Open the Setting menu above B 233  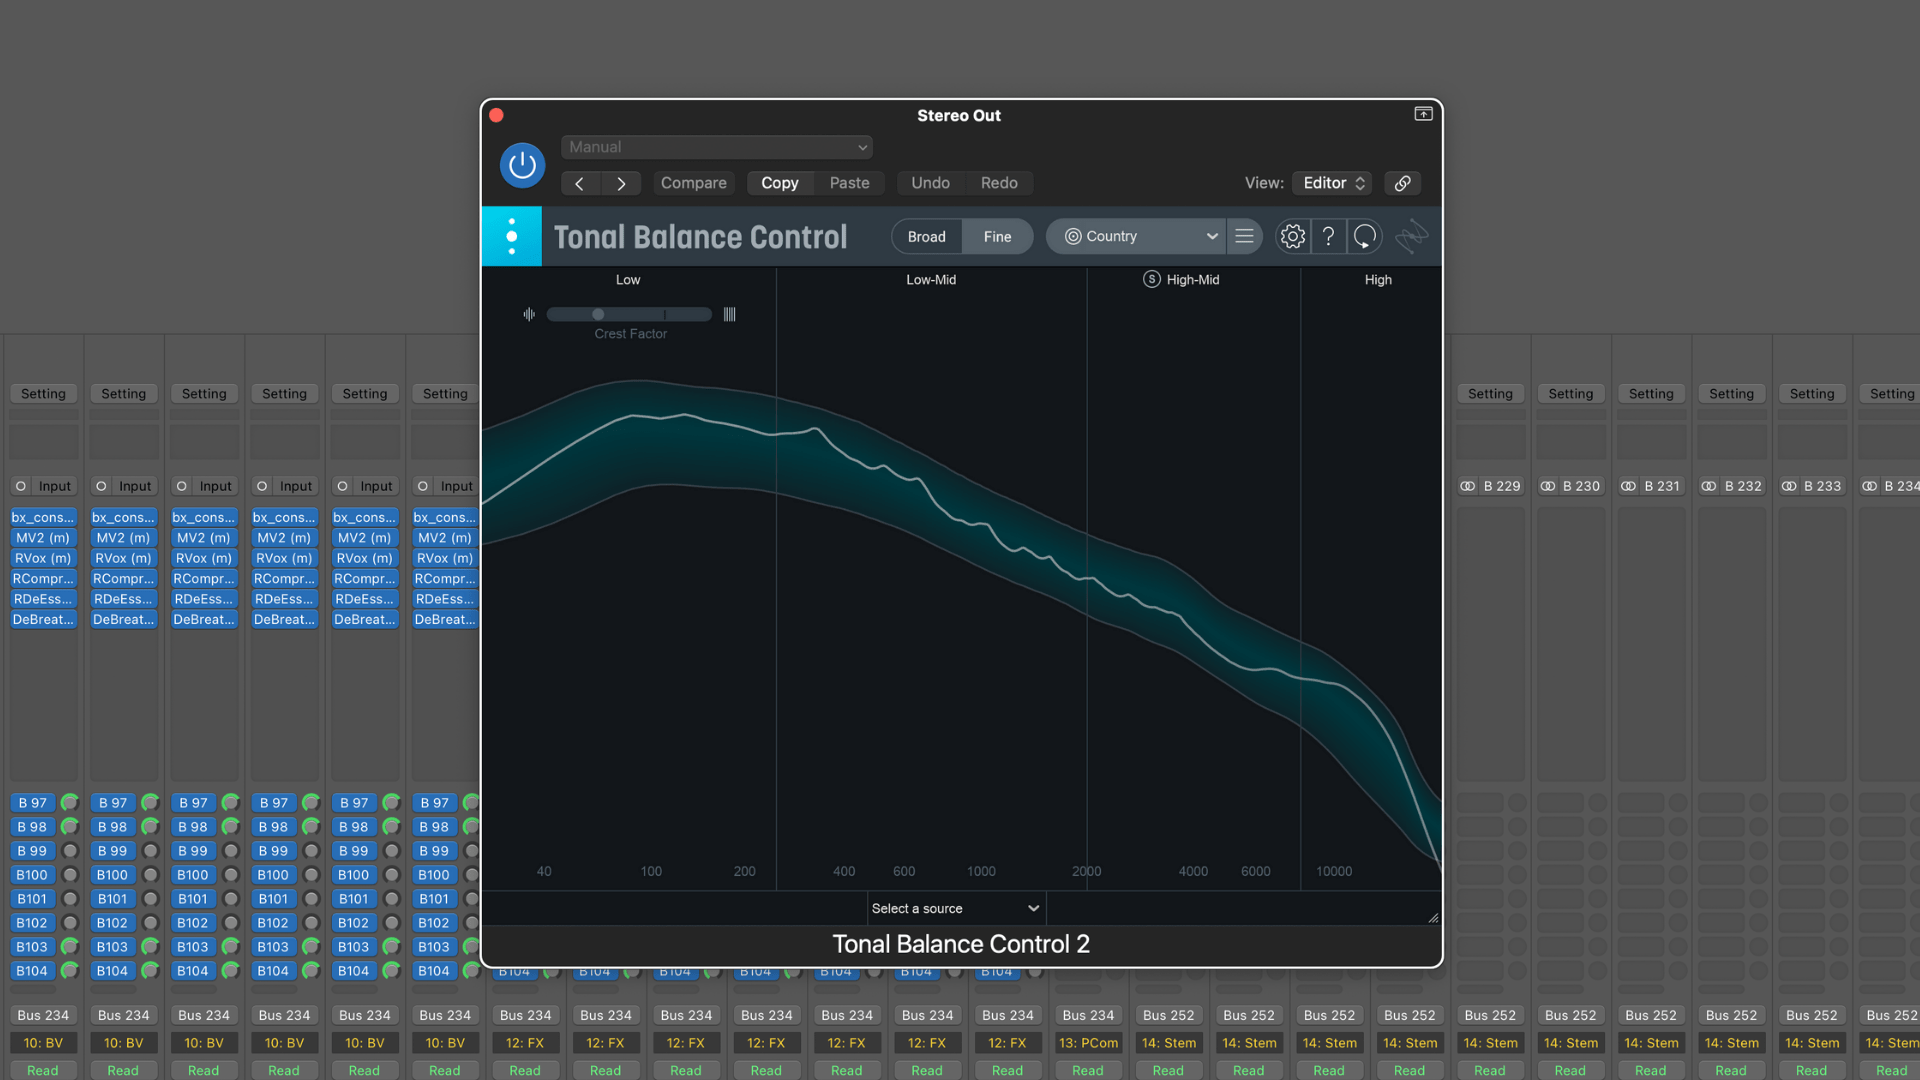[1812, 394]
